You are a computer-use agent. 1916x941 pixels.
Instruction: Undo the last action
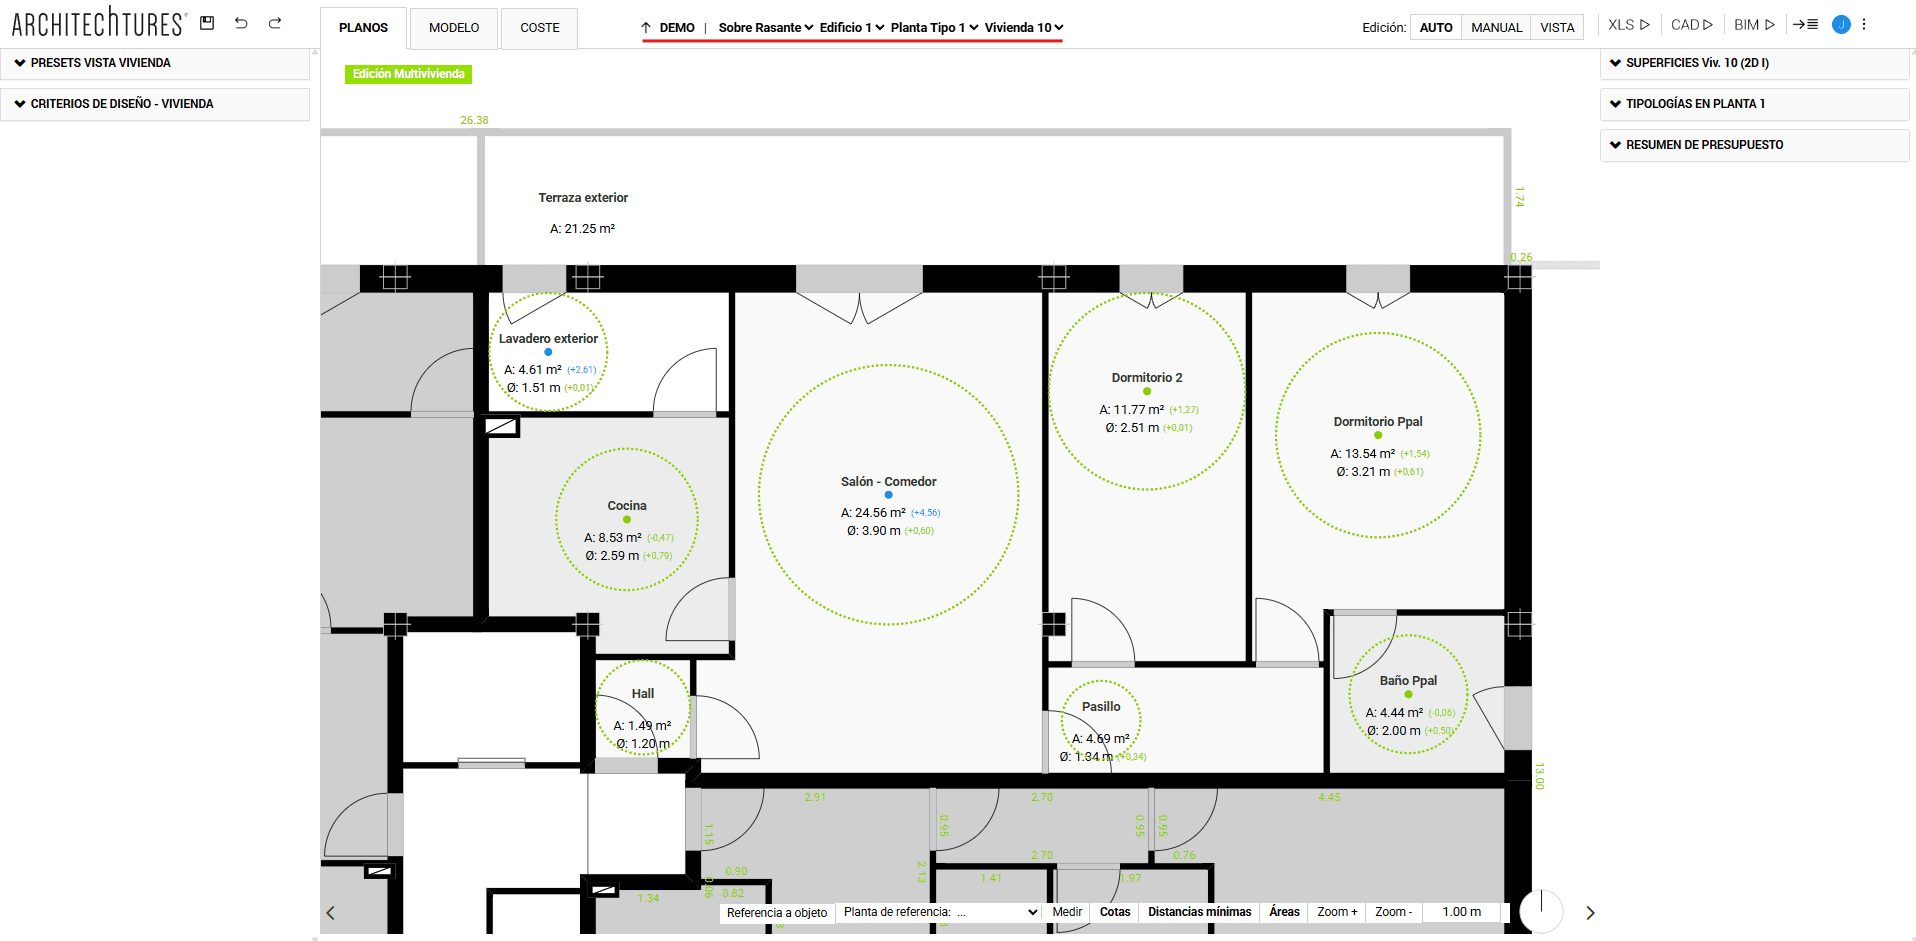pos(241,23)
